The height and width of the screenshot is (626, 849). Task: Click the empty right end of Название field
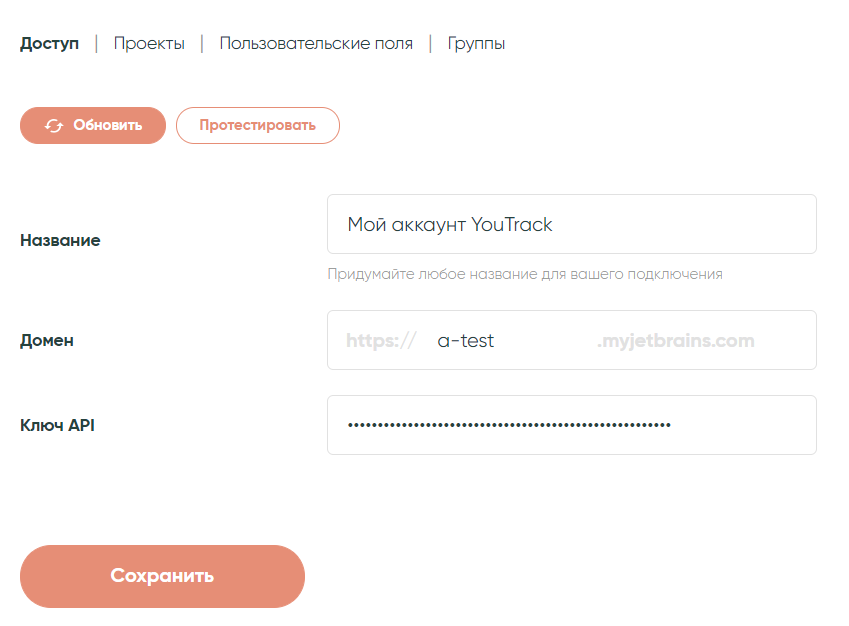click(720, 225)
